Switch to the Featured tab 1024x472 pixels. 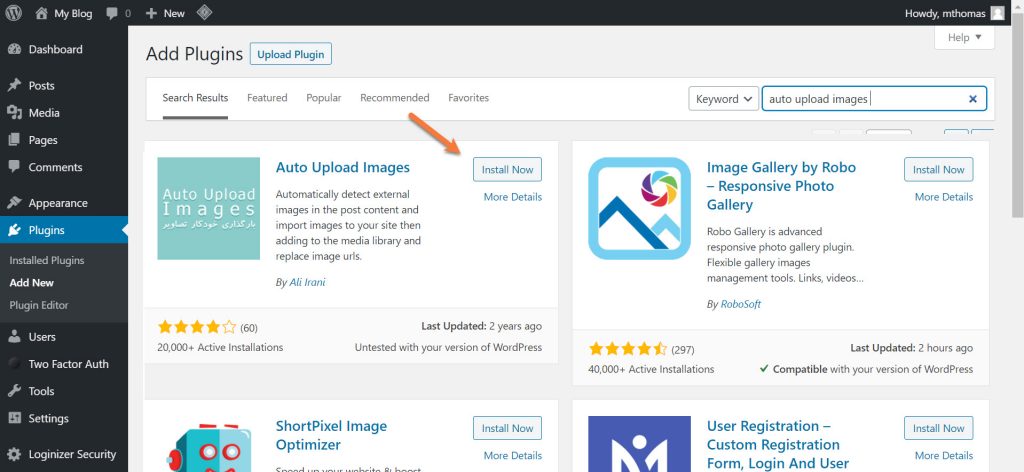click(267, 98)
